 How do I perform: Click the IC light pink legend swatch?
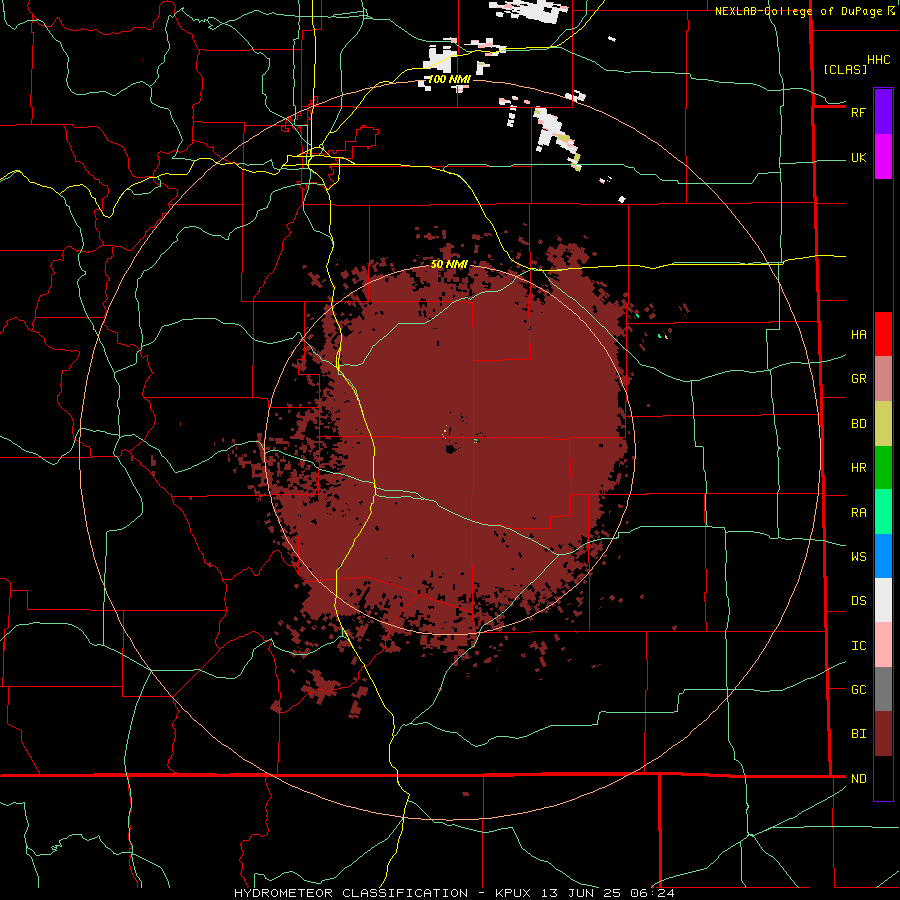pyautogui.click(x=883, y=645)
